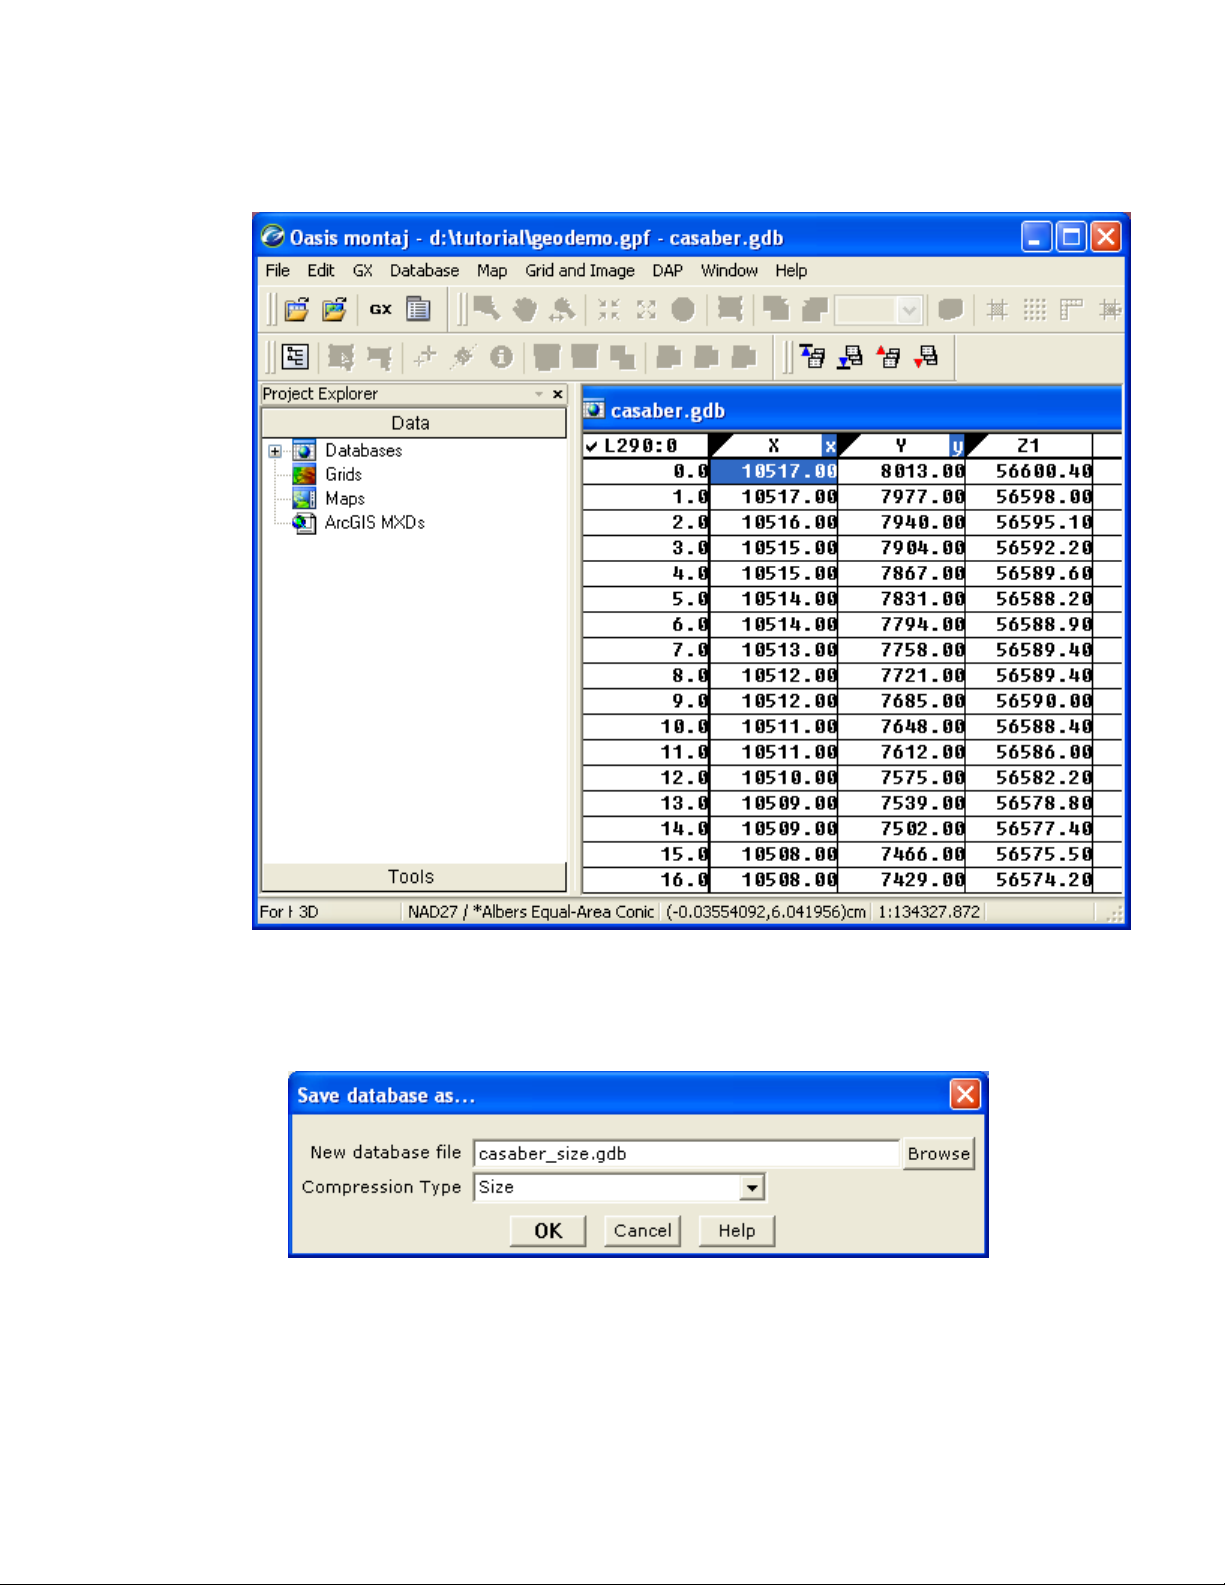Click the open project folder icon
The width and height of the screenshot is (1225, 1585).
point(296,309)
